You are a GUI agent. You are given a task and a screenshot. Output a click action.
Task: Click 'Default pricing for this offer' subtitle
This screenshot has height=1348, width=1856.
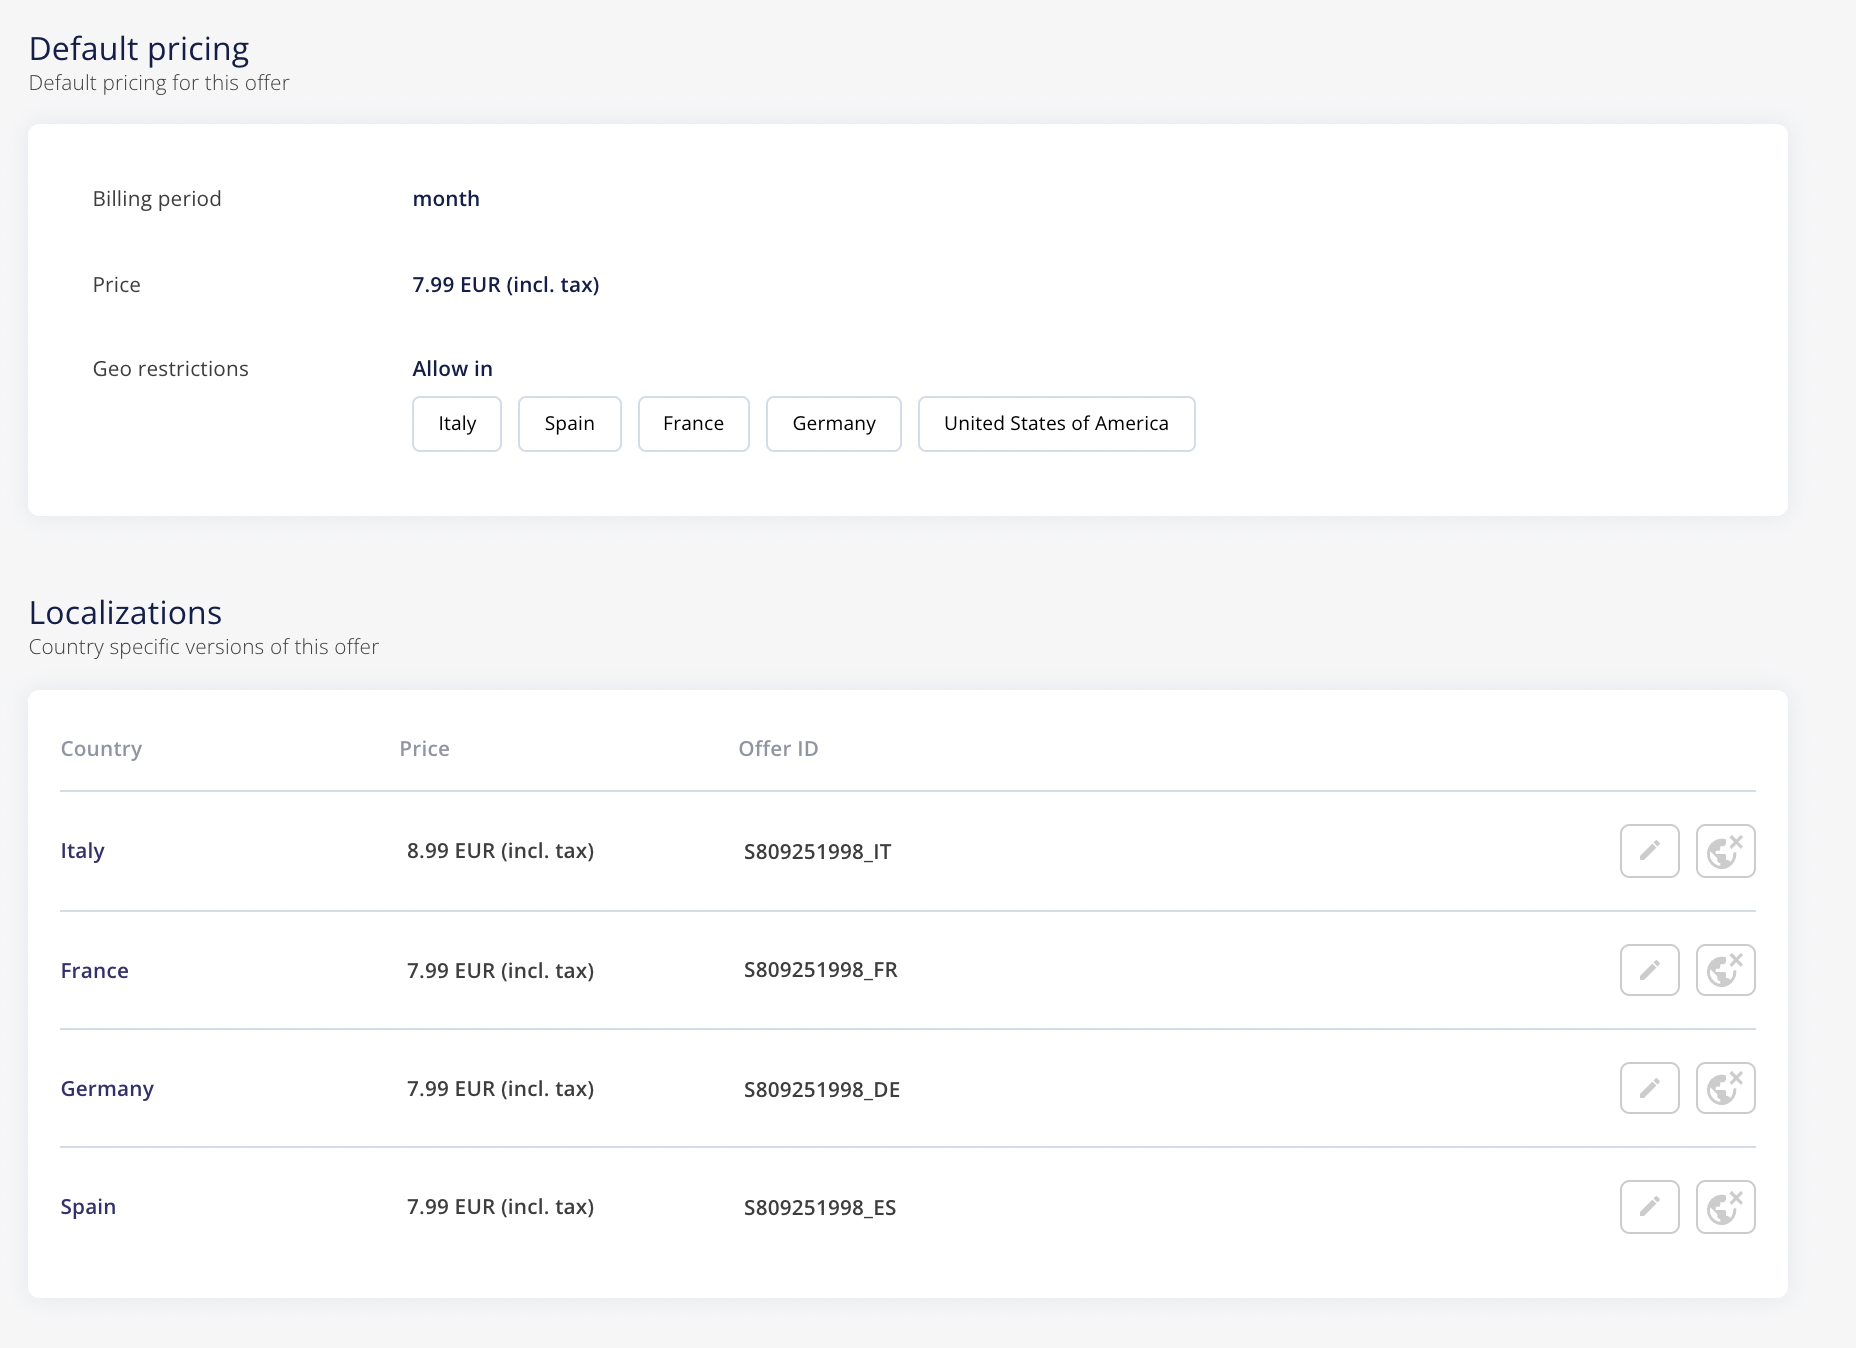pos(159,83)
